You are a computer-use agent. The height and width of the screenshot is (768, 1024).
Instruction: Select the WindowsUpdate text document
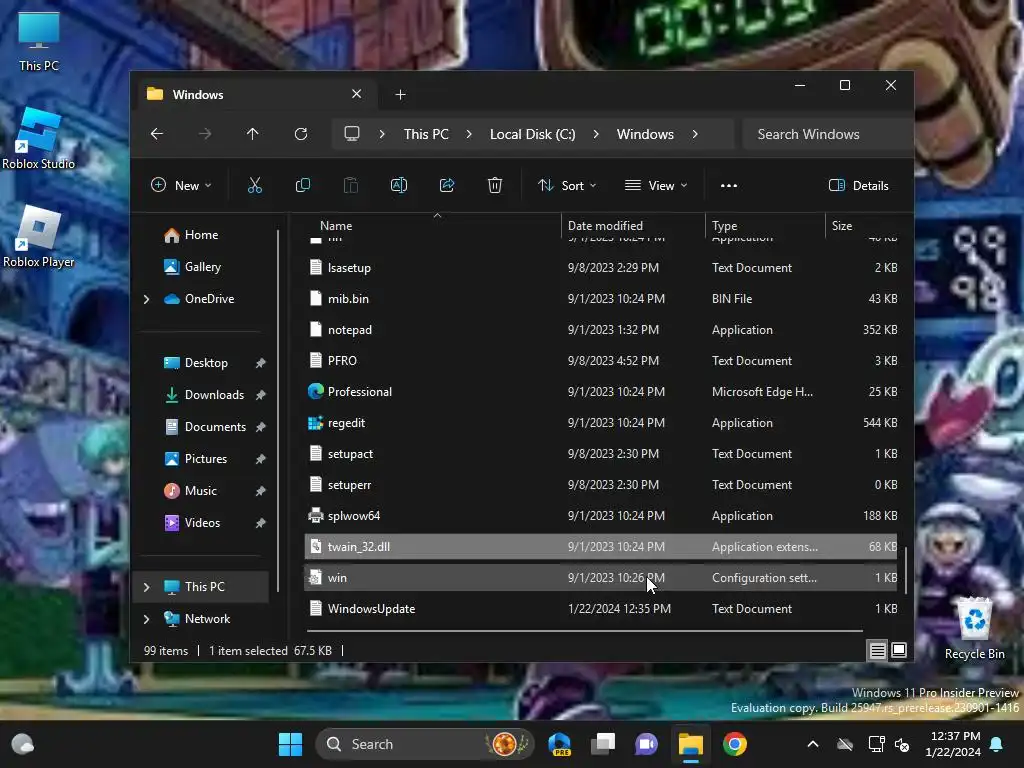pos(601,609)
